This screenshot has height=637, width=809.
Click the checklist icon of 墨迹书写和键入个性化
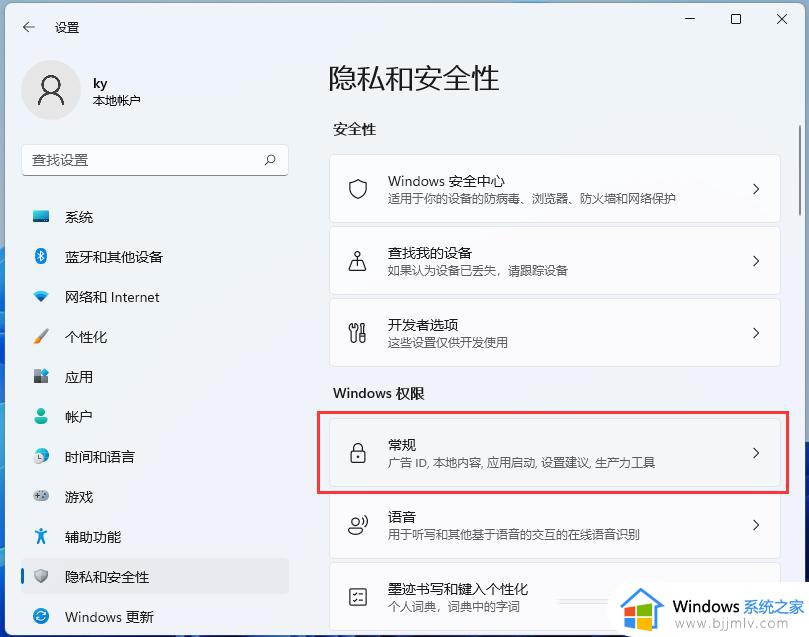coord(358,597)
